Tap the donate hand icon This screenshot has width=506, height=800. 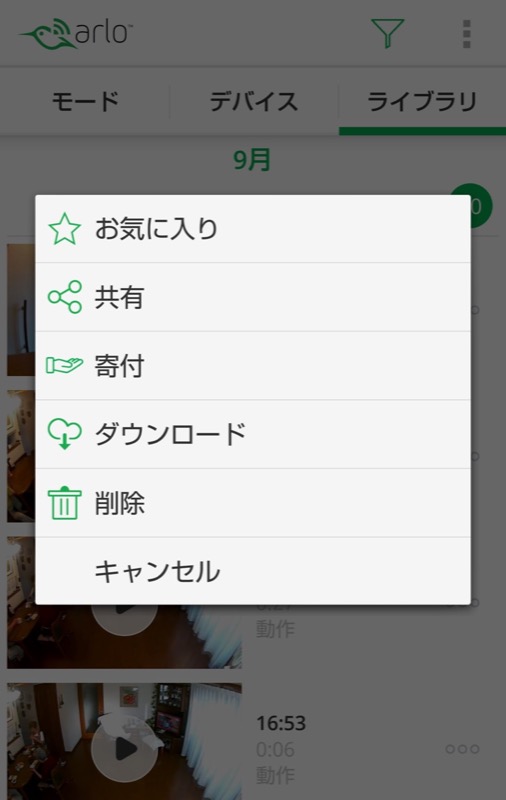pyautogui.click(x=64, y=365)
